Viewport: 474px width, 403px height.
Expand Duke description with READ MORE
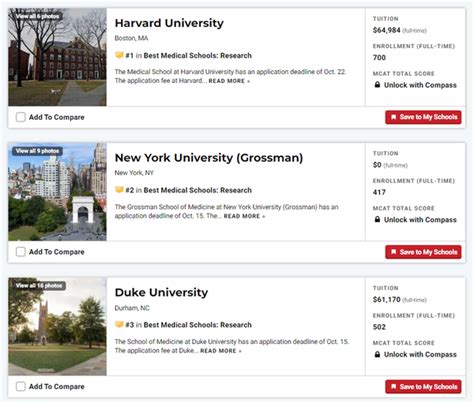tap(221, 351)
